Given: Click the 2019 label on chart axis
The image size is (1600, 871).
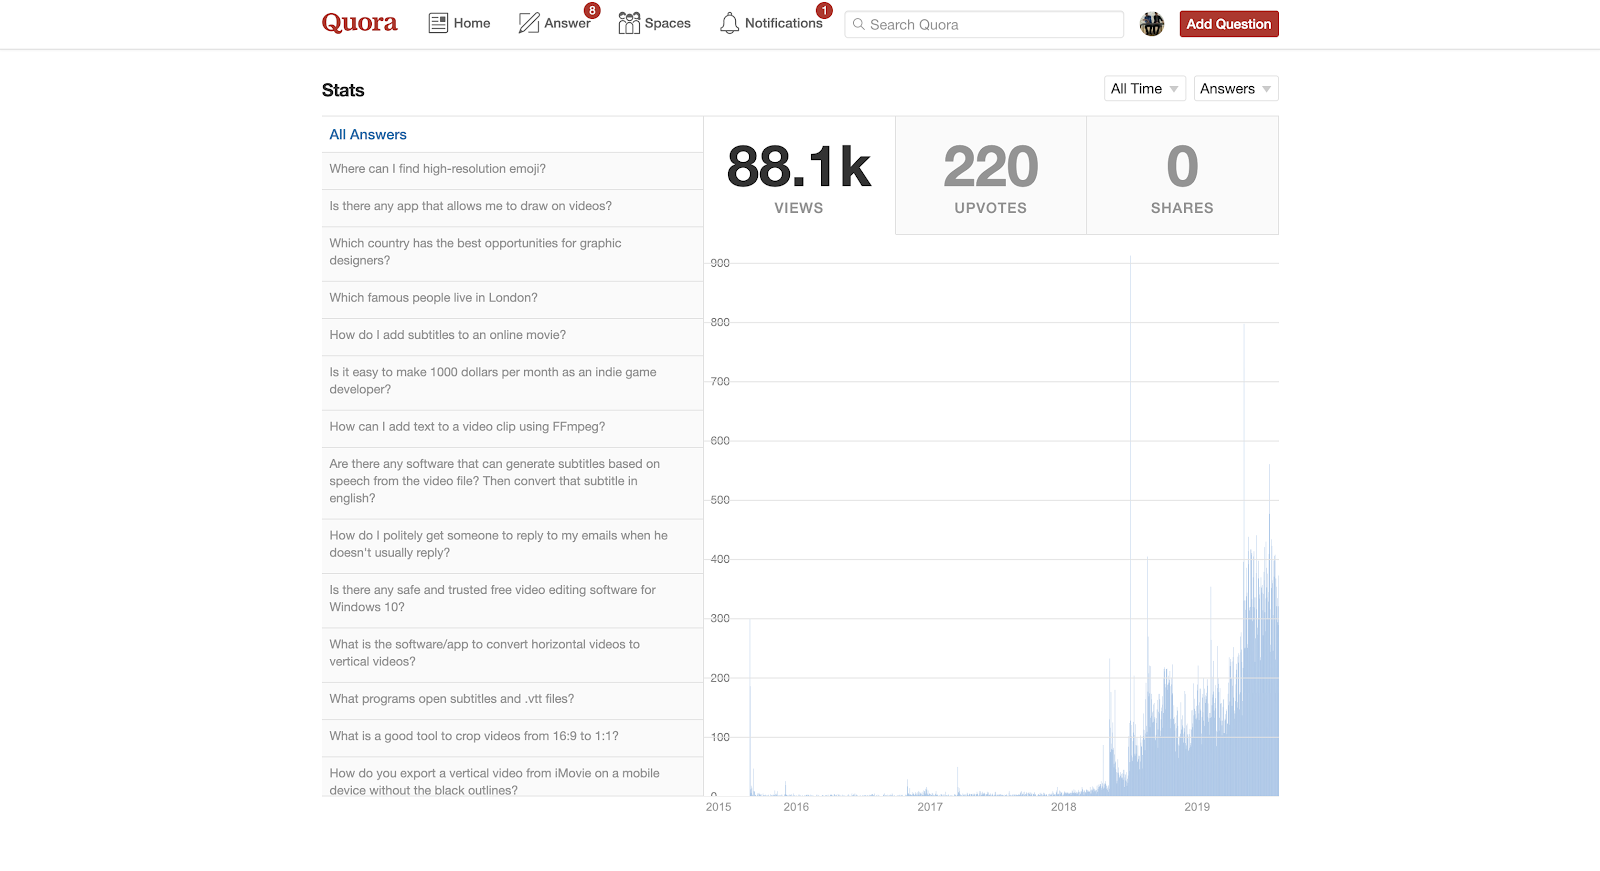Looking at the screenshot, I should tap(1197, 807).
